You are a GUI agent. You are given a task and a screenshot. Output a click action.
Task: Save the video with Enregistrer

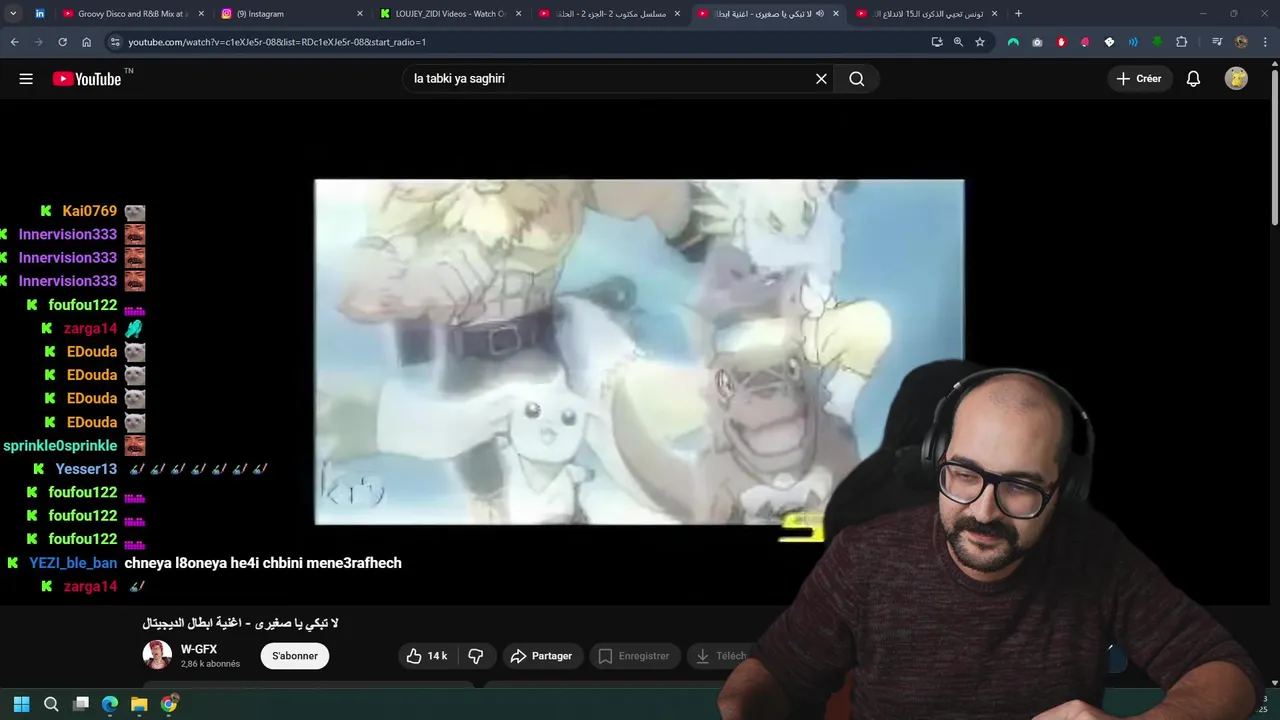tap(634, 656)
